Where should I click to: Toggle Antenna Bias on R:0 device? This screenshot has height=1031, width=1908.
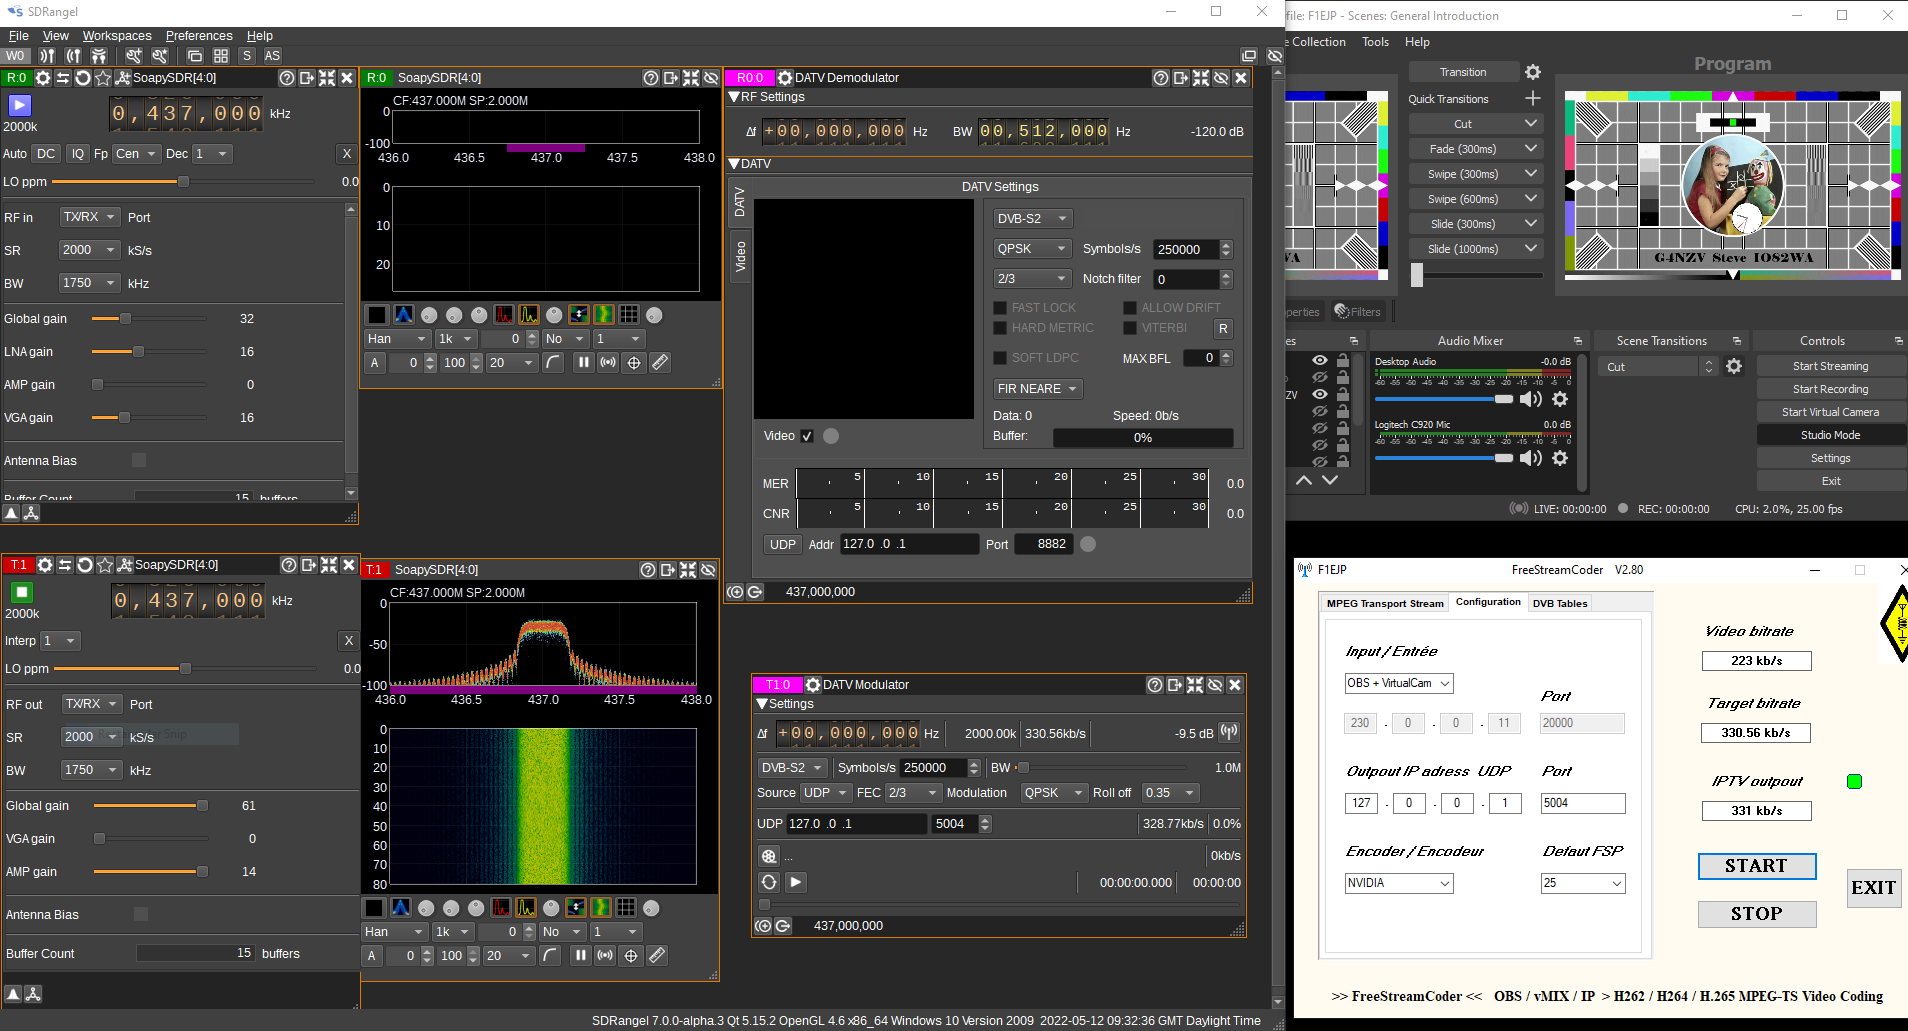tap(139, 460)
